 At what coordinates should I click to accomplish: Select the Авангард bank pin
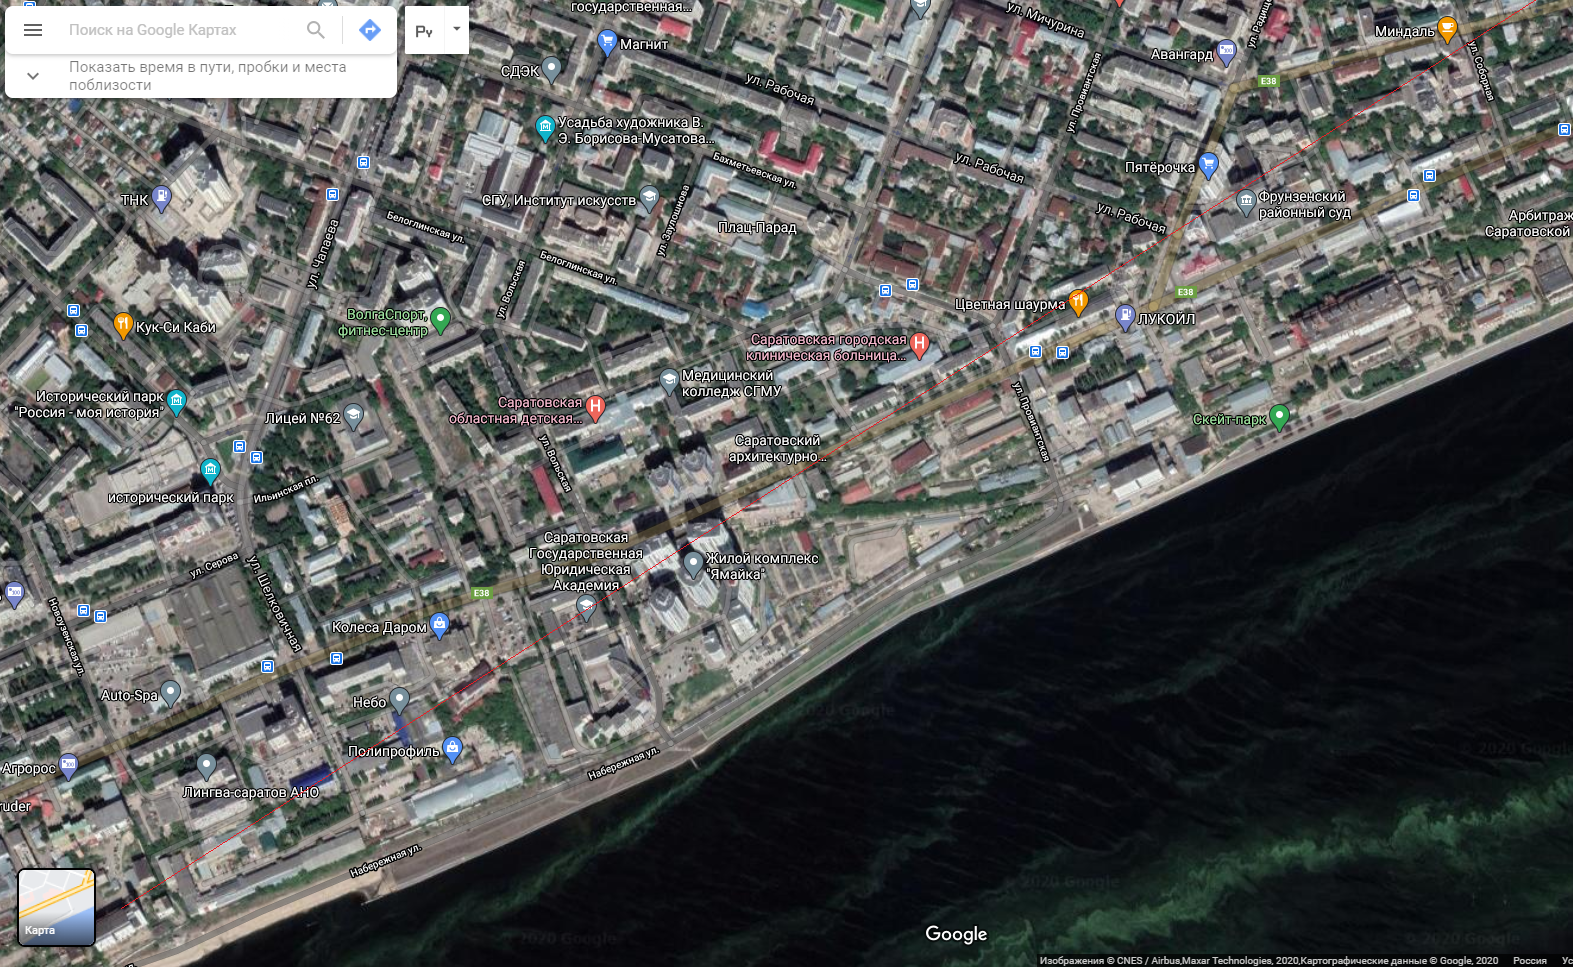[1226, 53]
